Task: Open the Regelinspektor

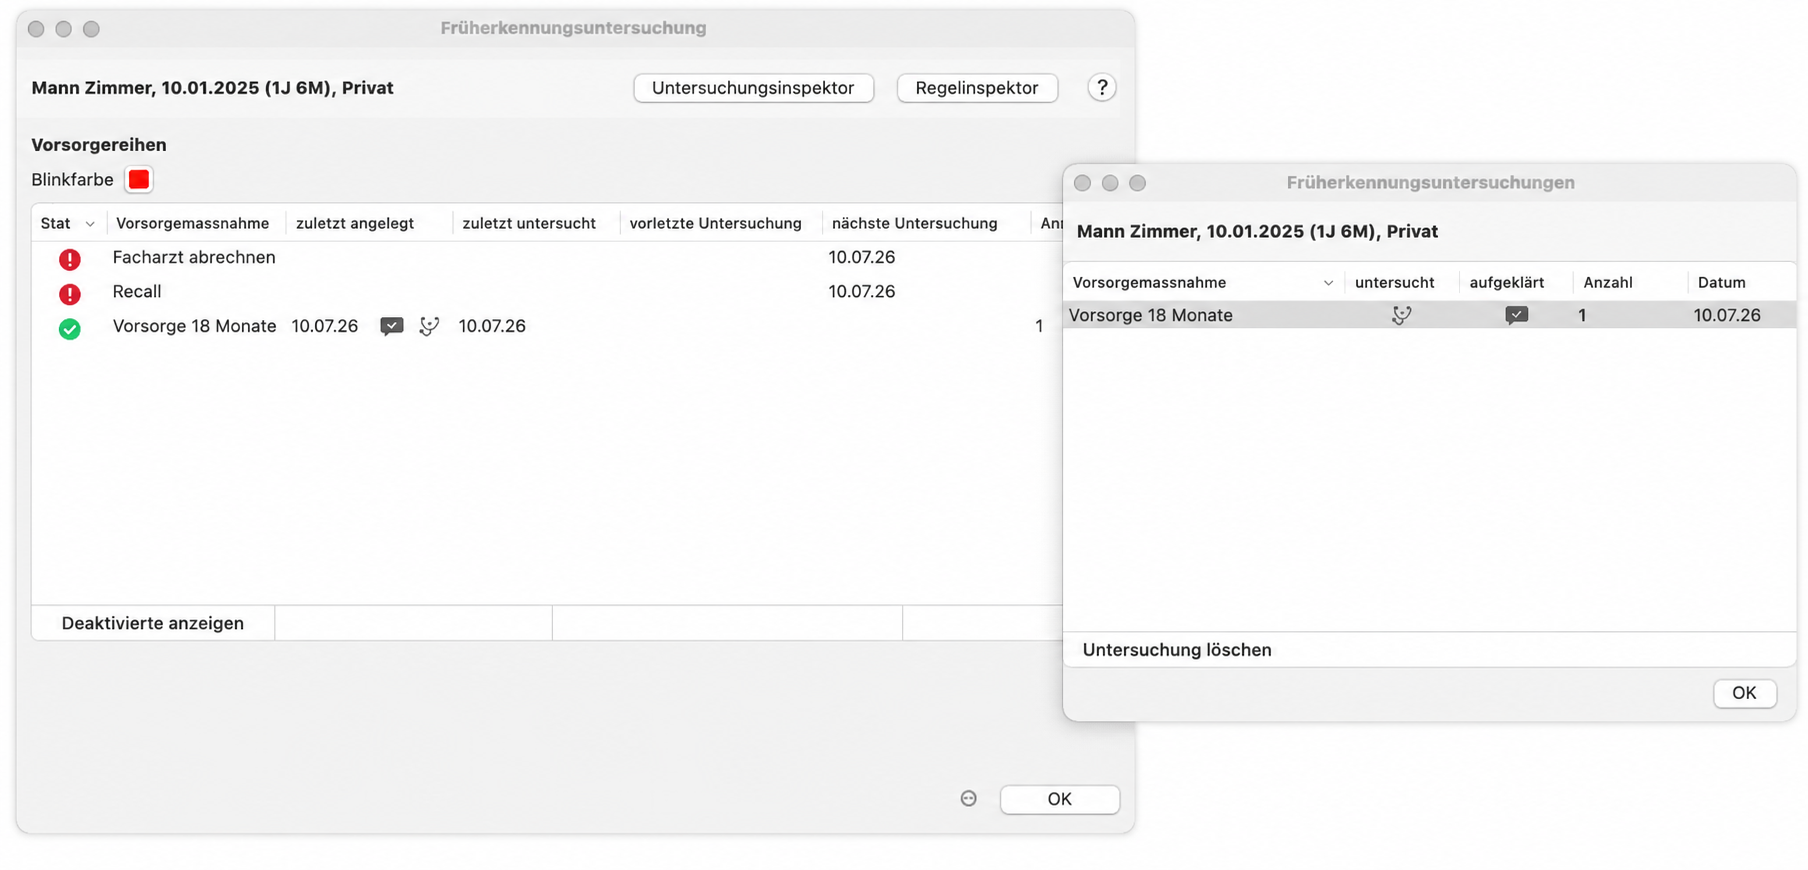Action: point(977,88)
